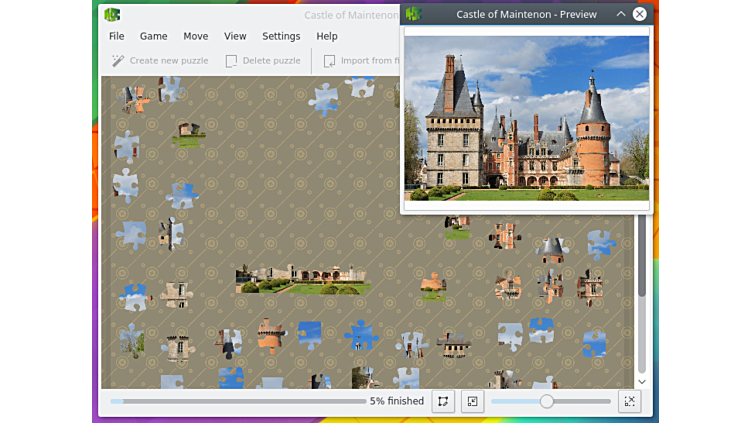
Task: Expand the Settings menu
Action: tap(281, 36)
